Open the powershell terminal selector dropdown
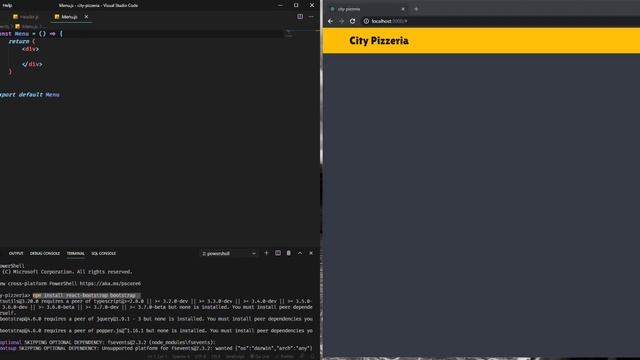 (x=229, y=253)
